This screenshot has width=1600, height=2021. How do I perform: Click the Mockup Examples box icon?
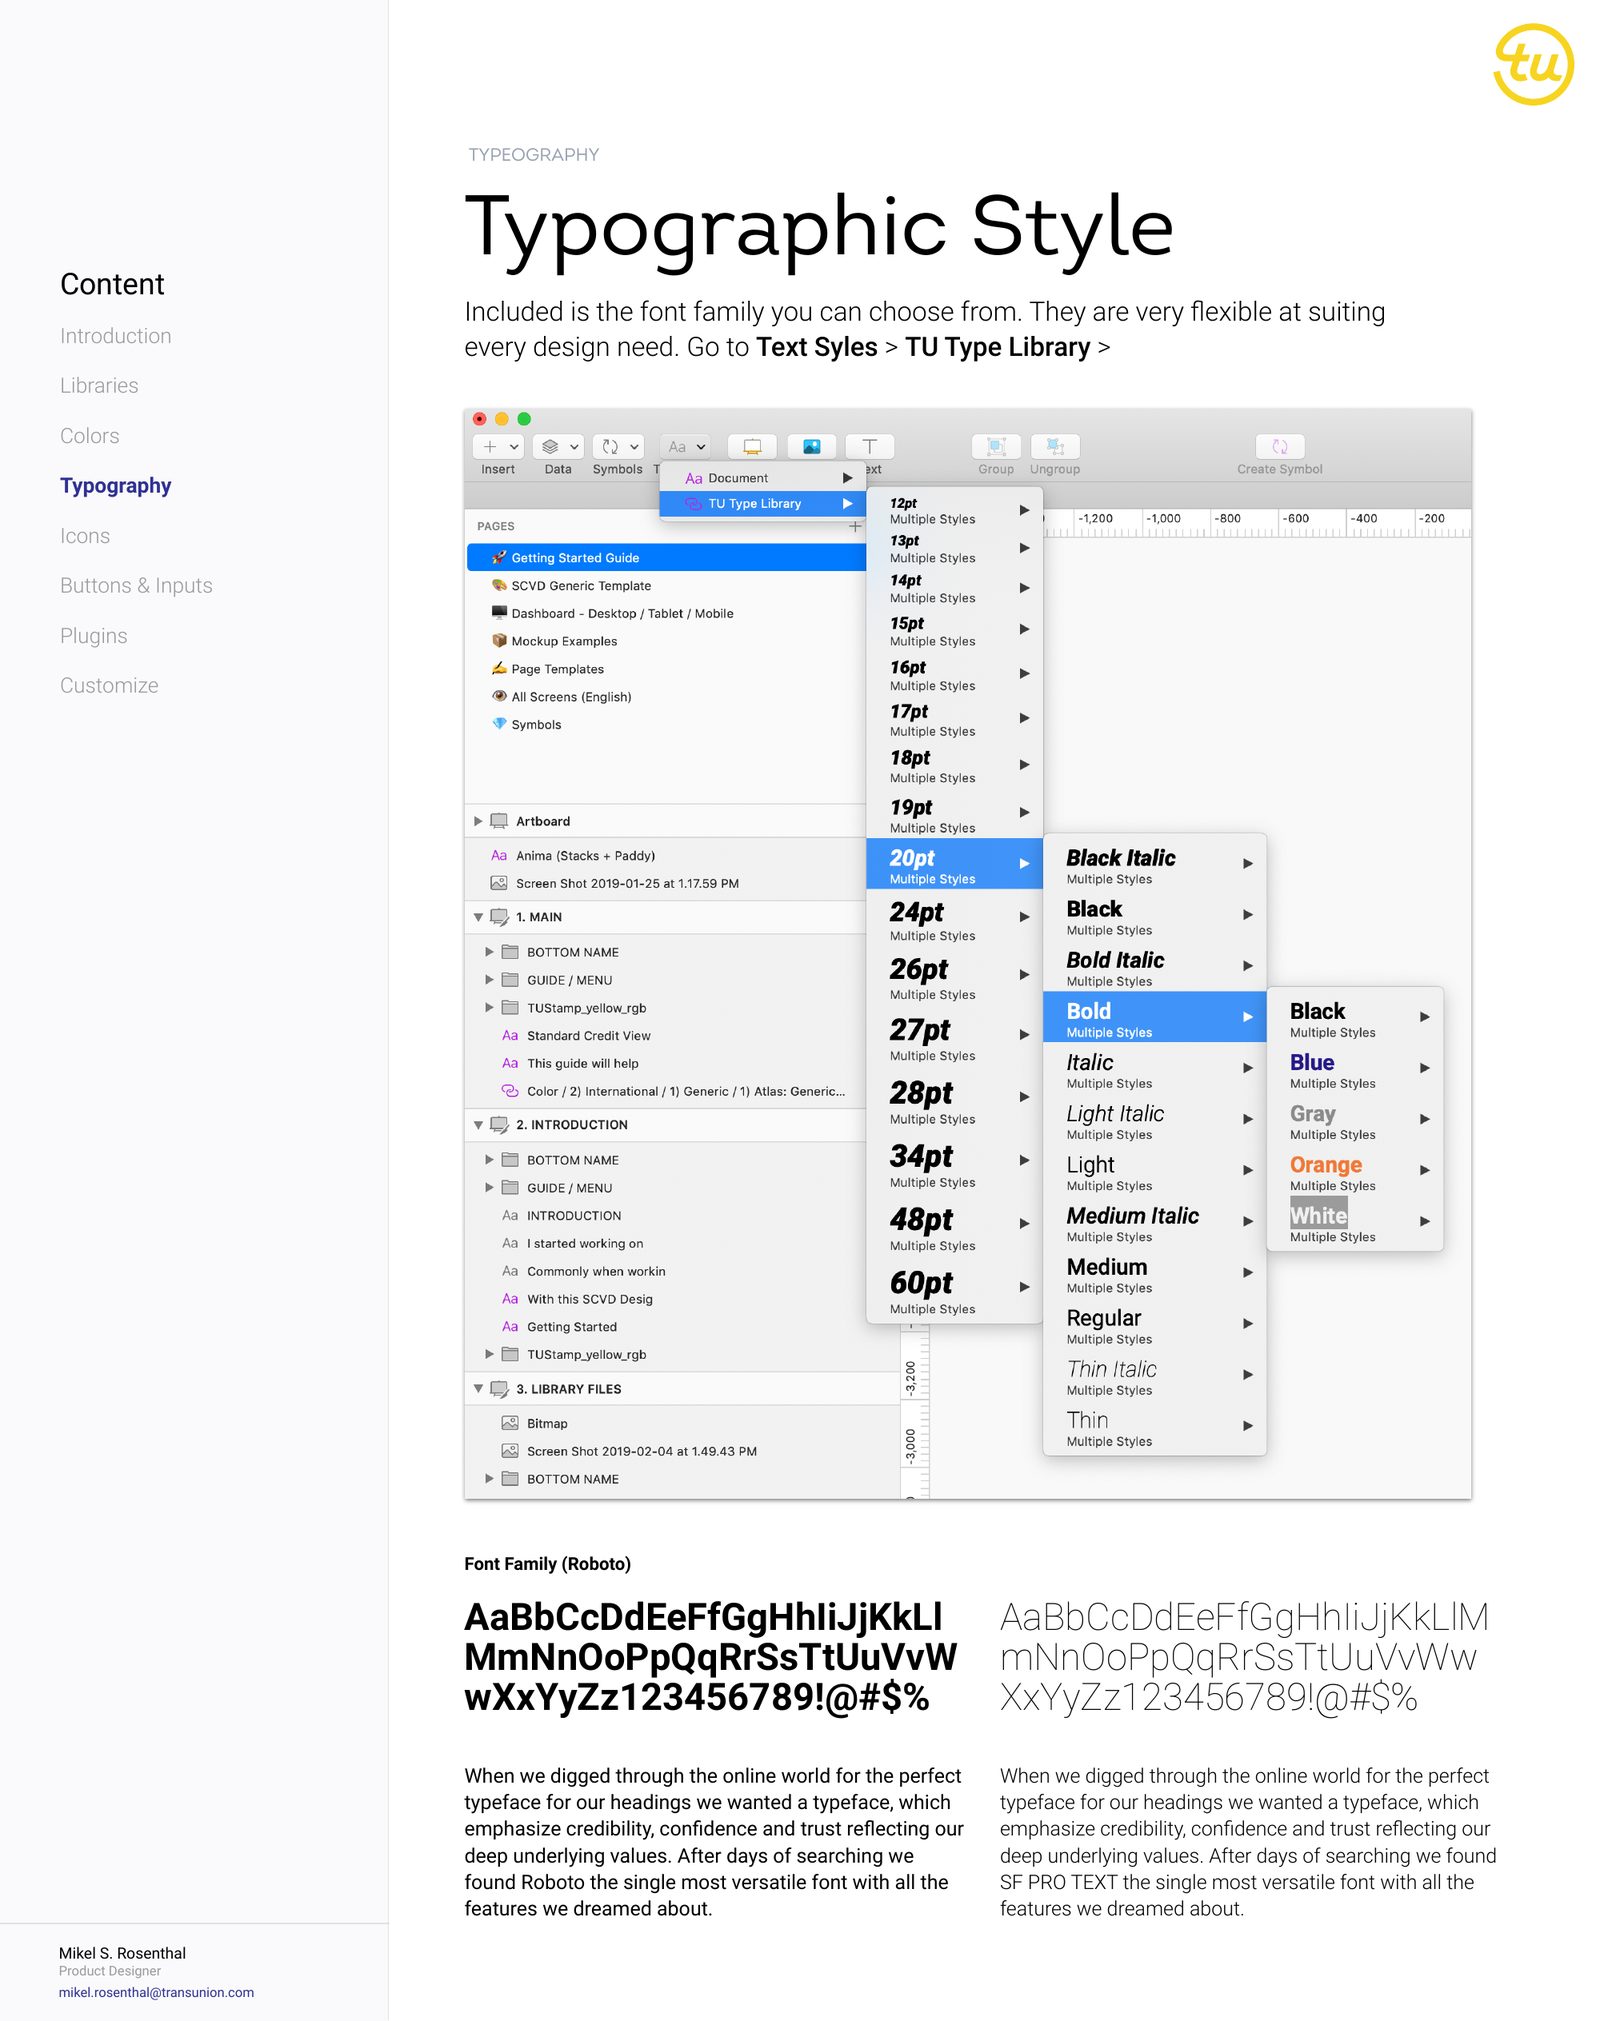(499, 641)
